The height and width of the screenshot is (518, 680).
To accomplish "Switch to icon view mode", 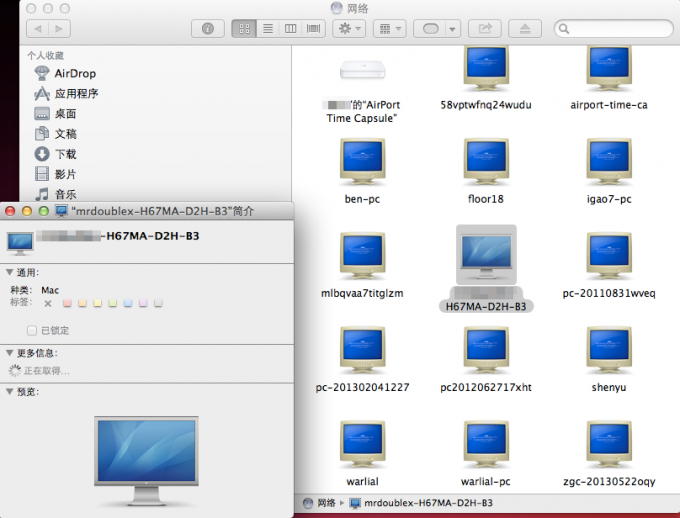I will pos(243,29).
